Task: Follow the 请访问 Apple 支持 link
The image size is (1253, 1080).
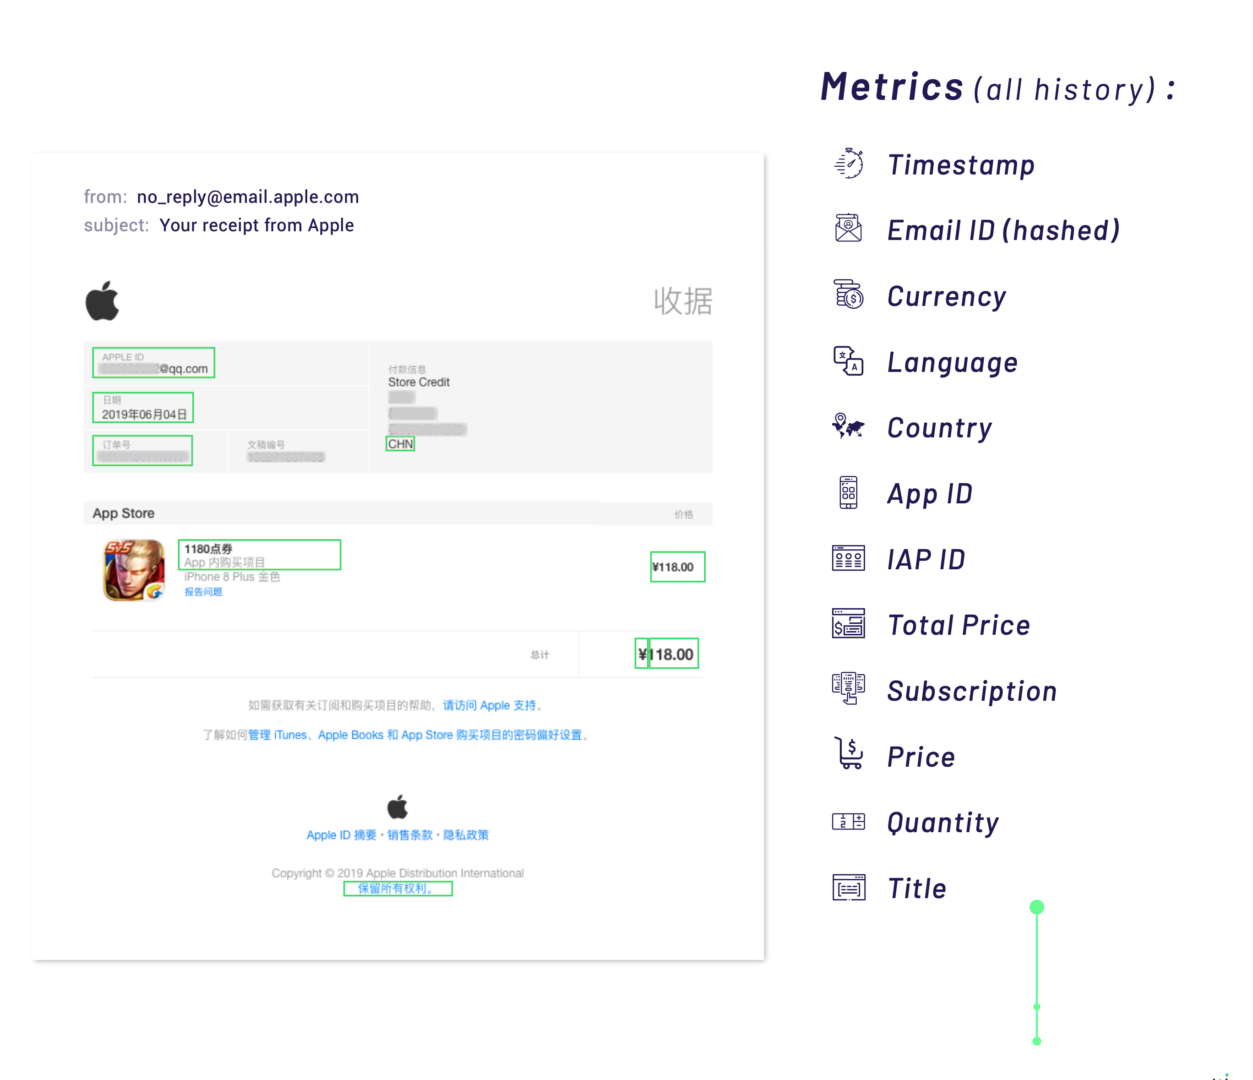Action: click(489, 705)
